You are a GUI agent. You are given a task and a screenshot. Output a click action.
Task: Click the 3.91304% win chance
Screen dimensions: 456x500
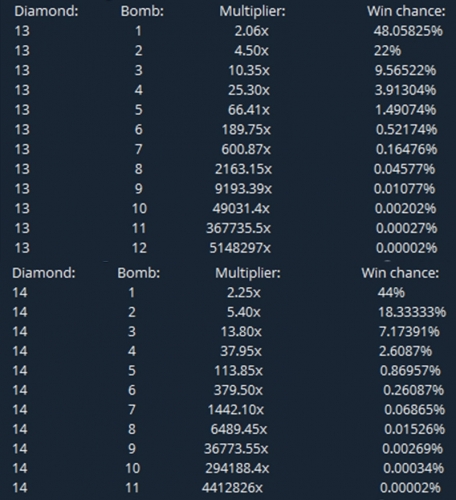pos(405,90)
